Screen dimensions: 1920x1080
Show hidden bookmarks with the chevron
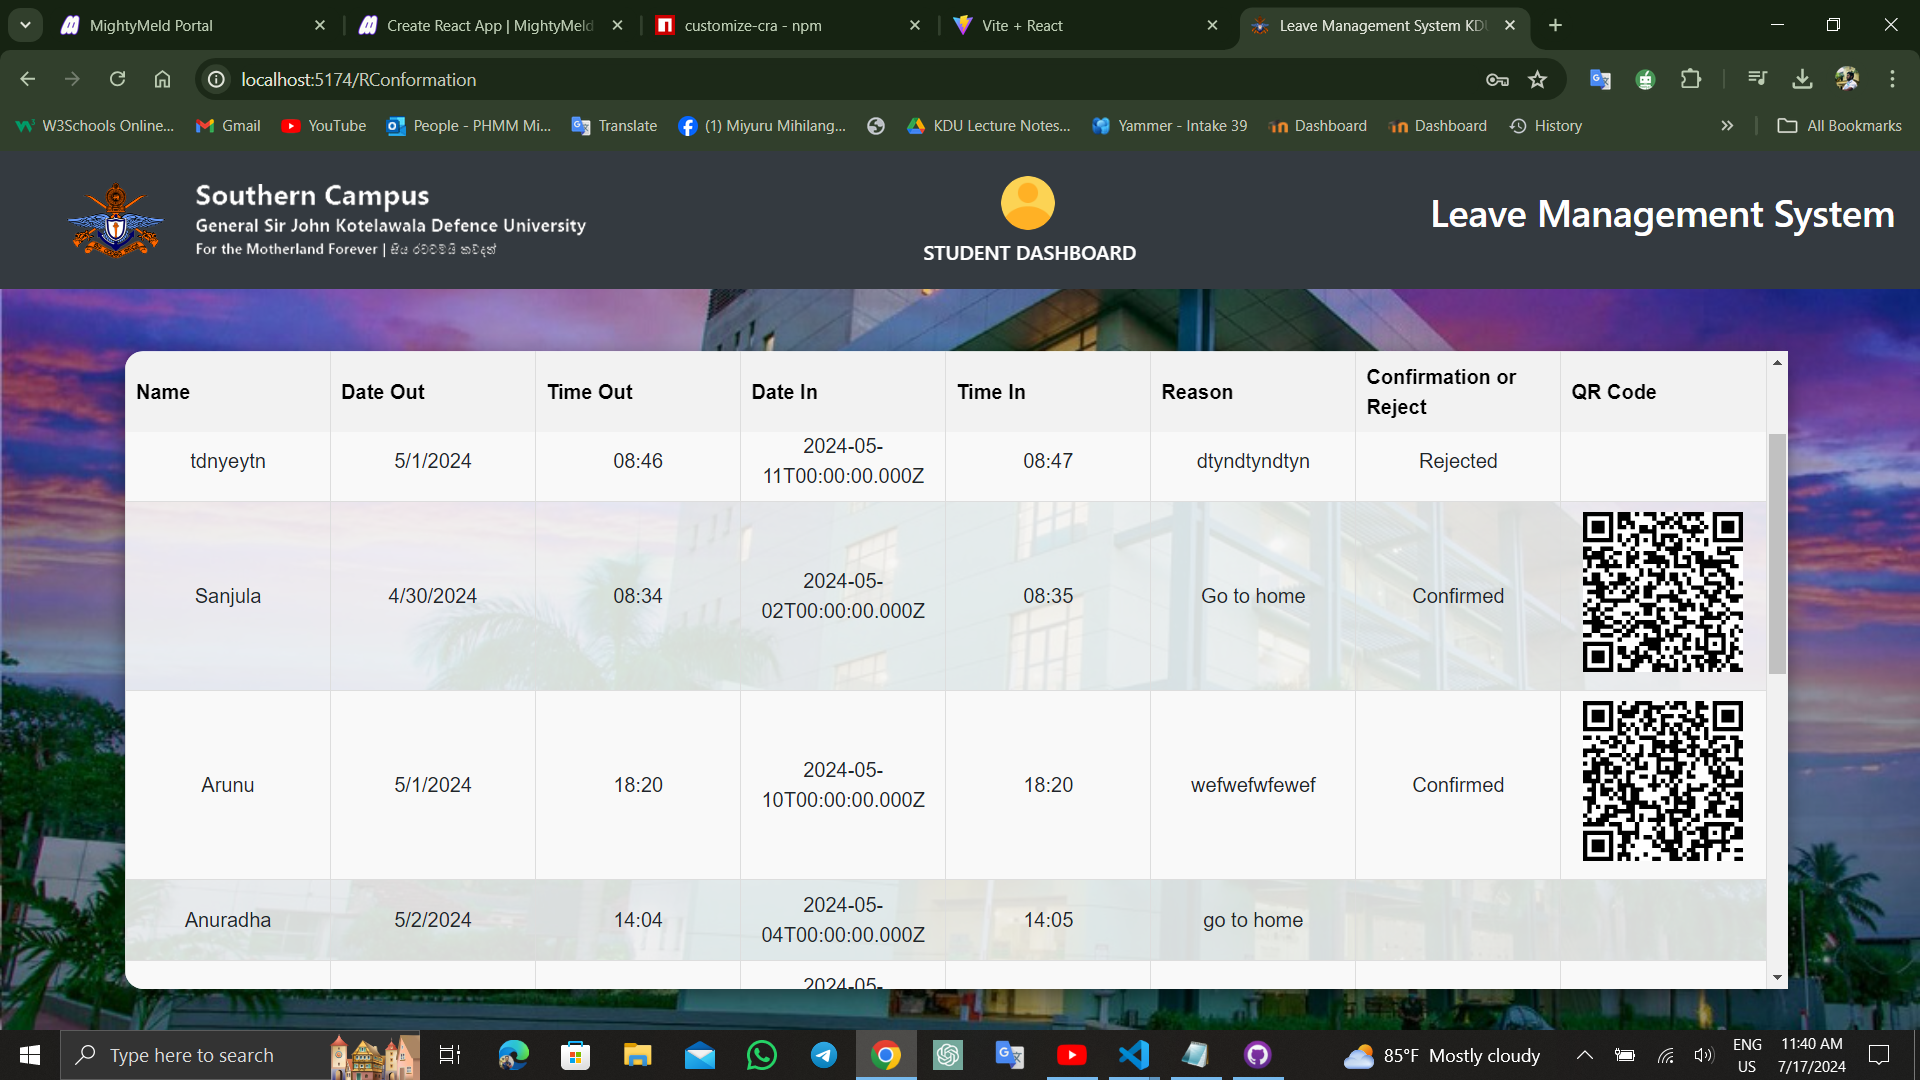pos(1726,126)
